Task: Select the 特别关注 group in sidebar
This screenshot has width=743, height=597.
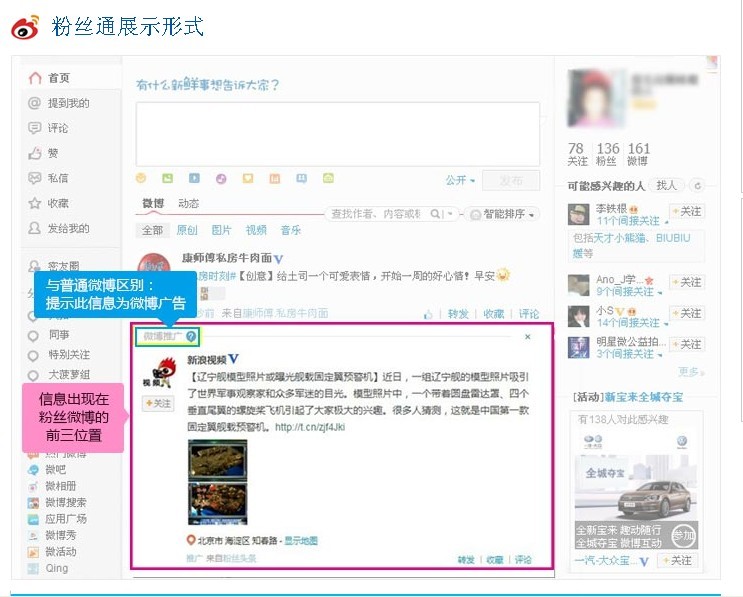Action: [x=68, y=354]
